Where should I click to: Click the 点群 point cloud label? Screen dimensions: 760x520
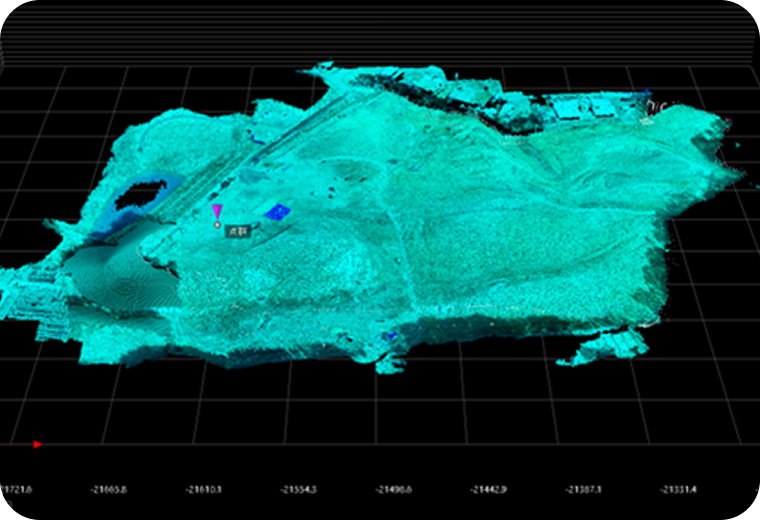pos(238,230)
